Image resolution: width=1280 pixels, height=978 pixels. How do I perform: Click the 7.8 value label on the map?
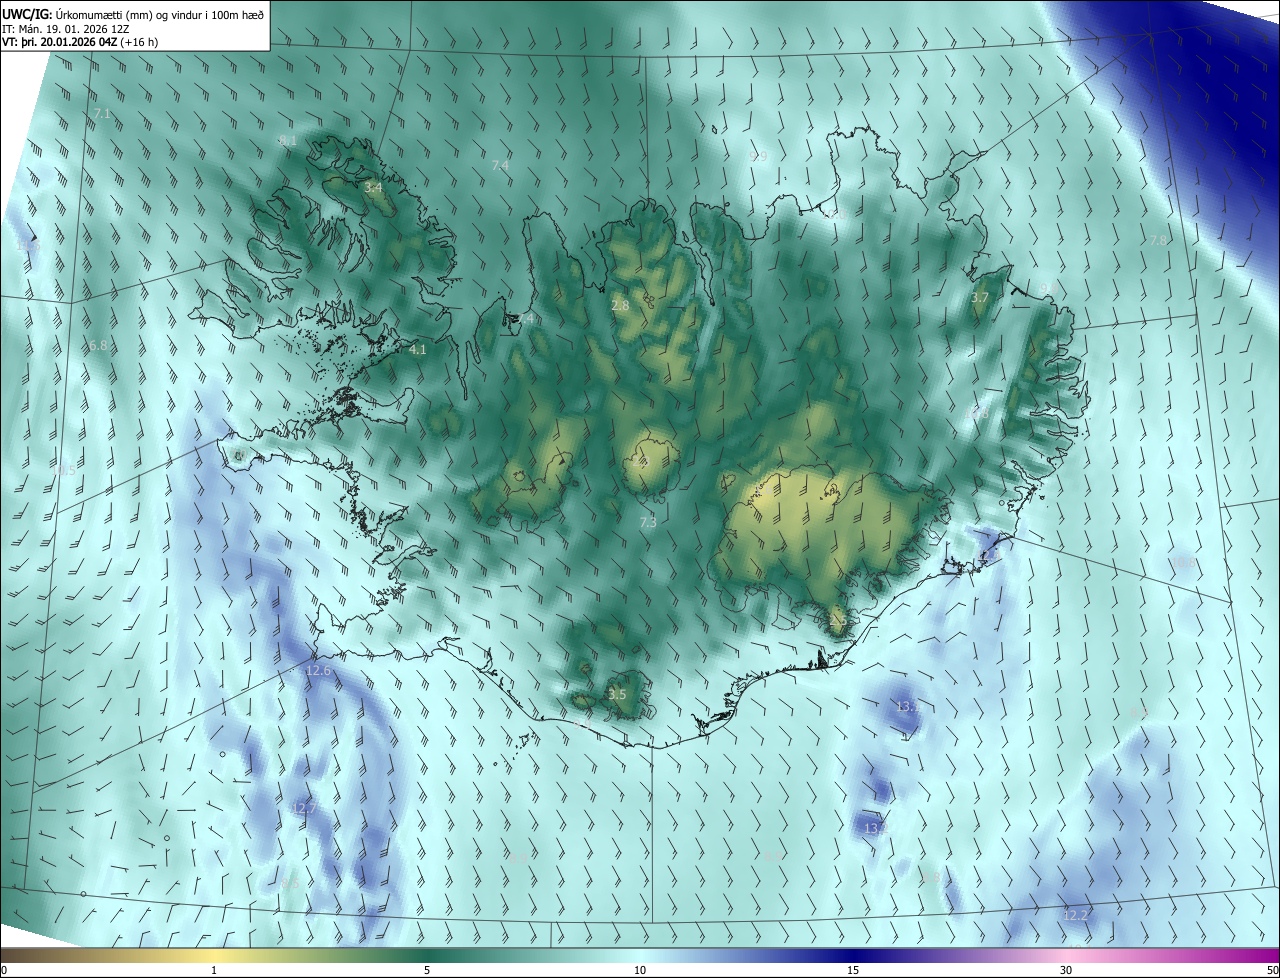pos(1158,240)
